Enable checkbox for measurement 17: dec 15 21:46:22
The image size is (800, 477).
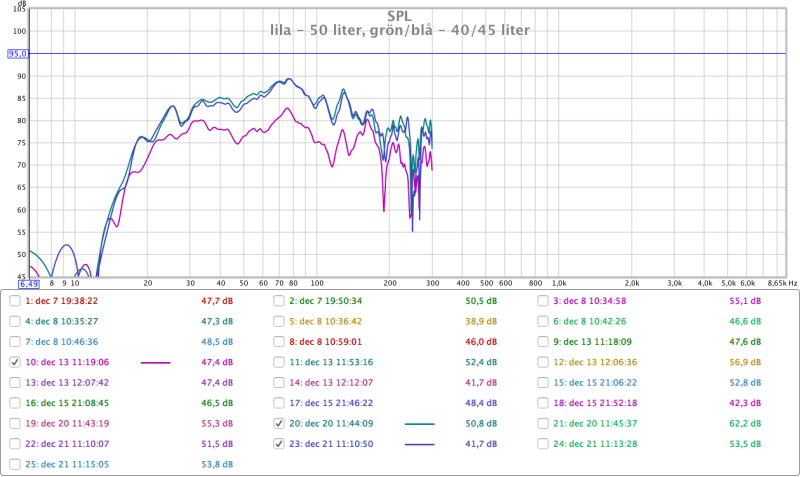tap(279, 403)
